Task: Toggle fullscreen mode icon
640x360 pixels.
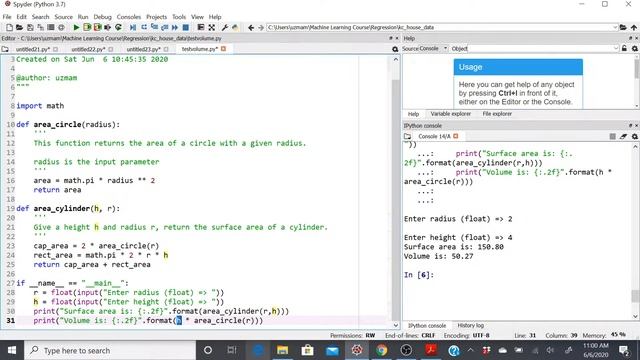Action: (211, 27)
